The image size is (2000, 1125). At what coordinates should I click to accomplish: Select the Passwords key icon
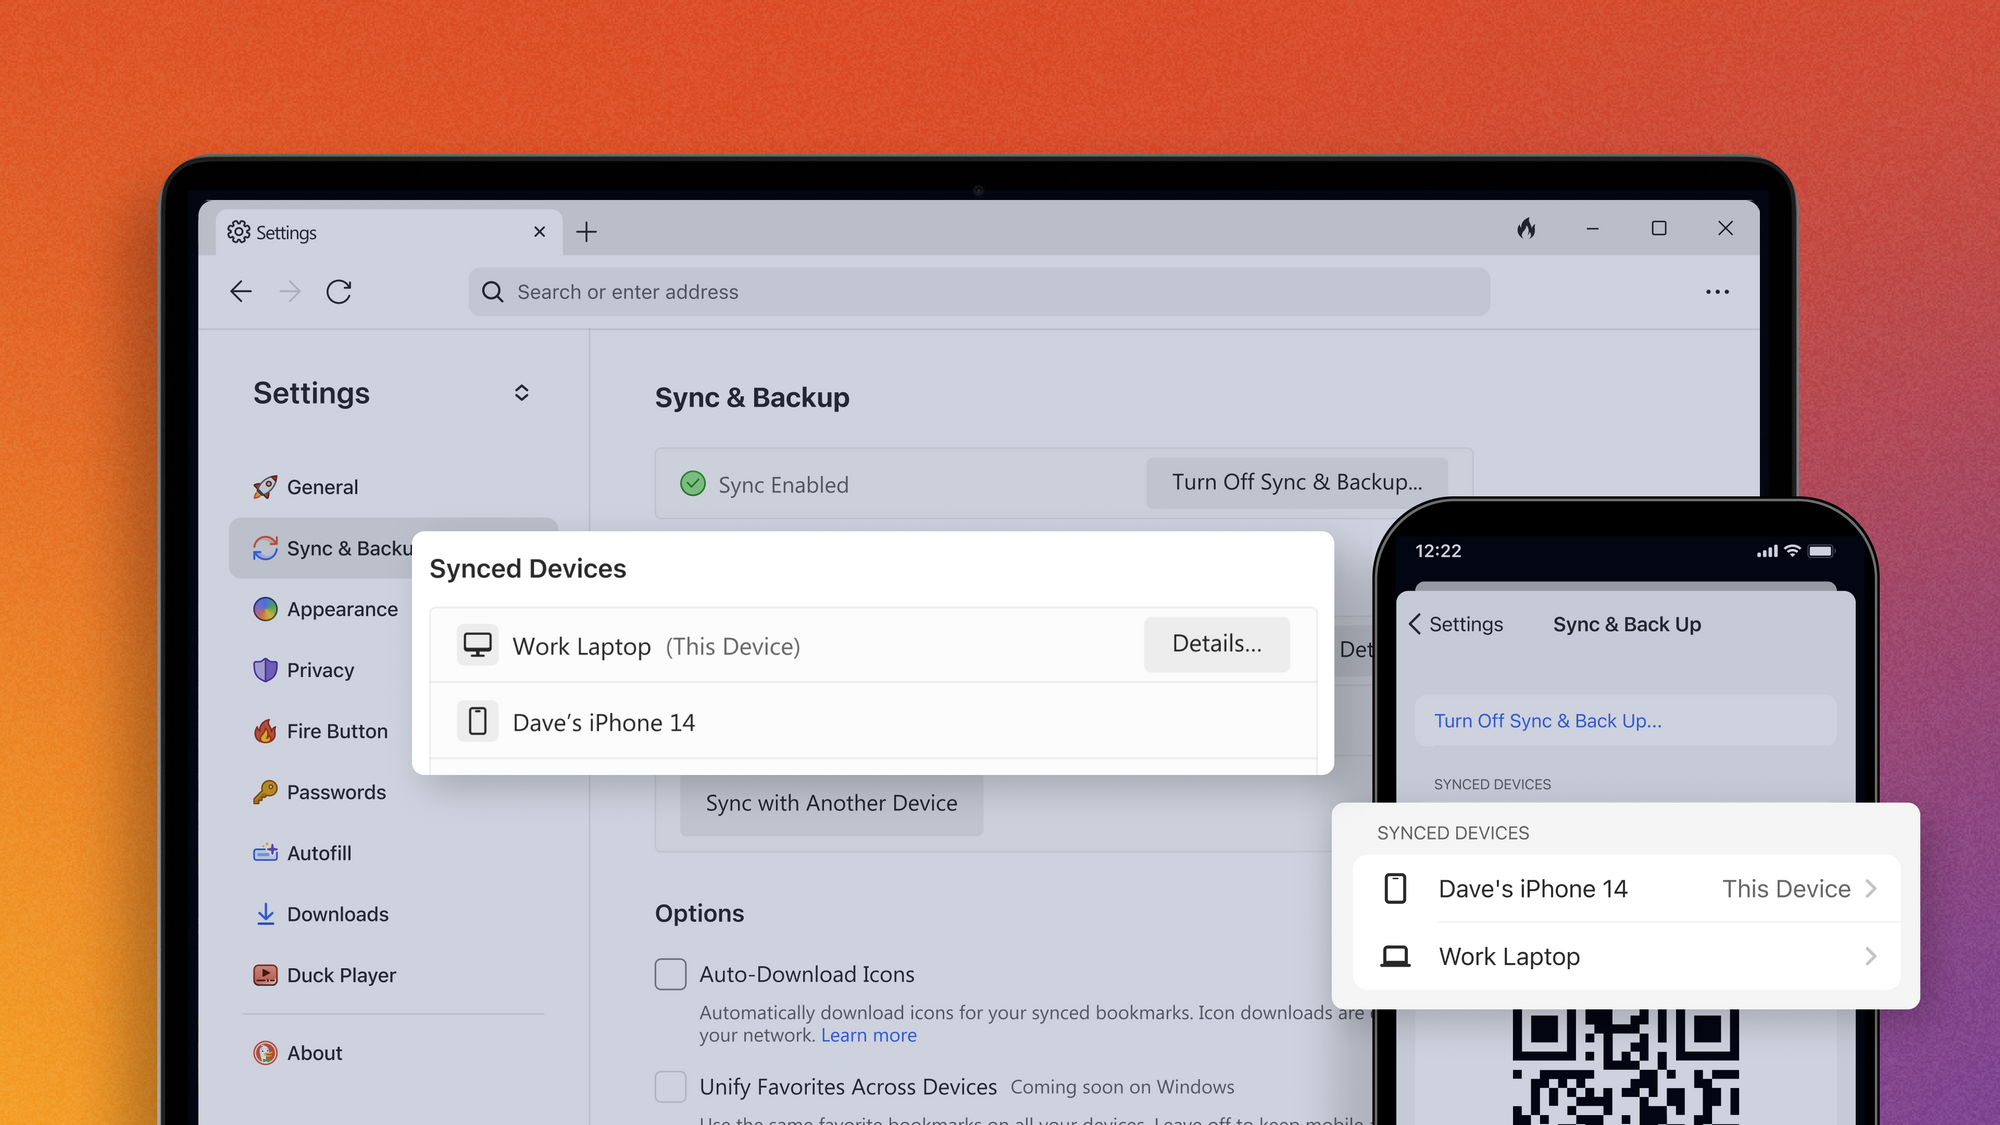266,791
